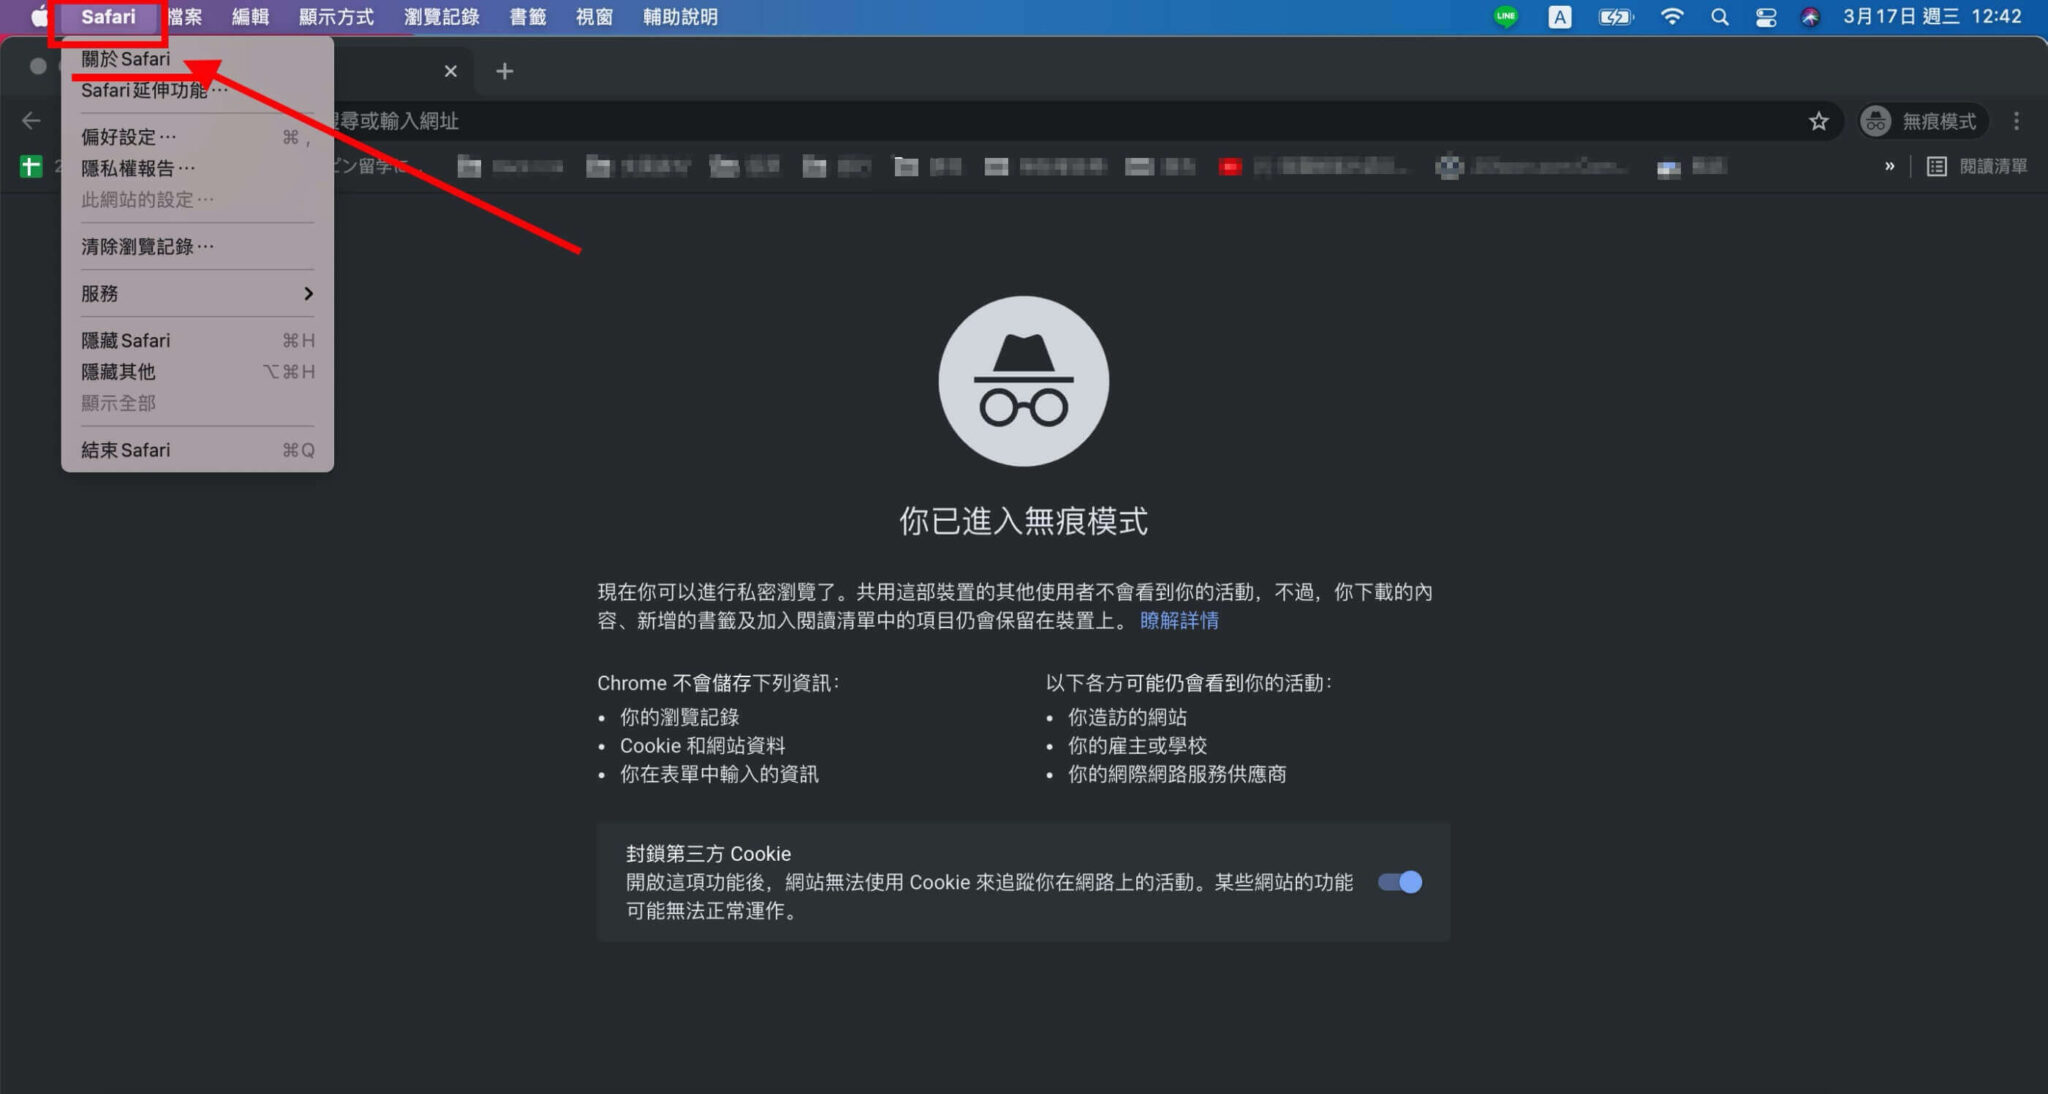The height and width of the screenshot is (1094, 2048).
Task: Click the green plus bookmark icon
Action: coord(31,167)
